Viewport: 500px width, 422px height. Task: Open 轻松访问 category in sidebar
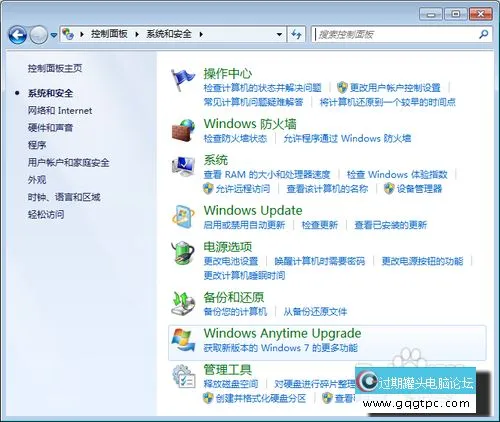point(46,215)
